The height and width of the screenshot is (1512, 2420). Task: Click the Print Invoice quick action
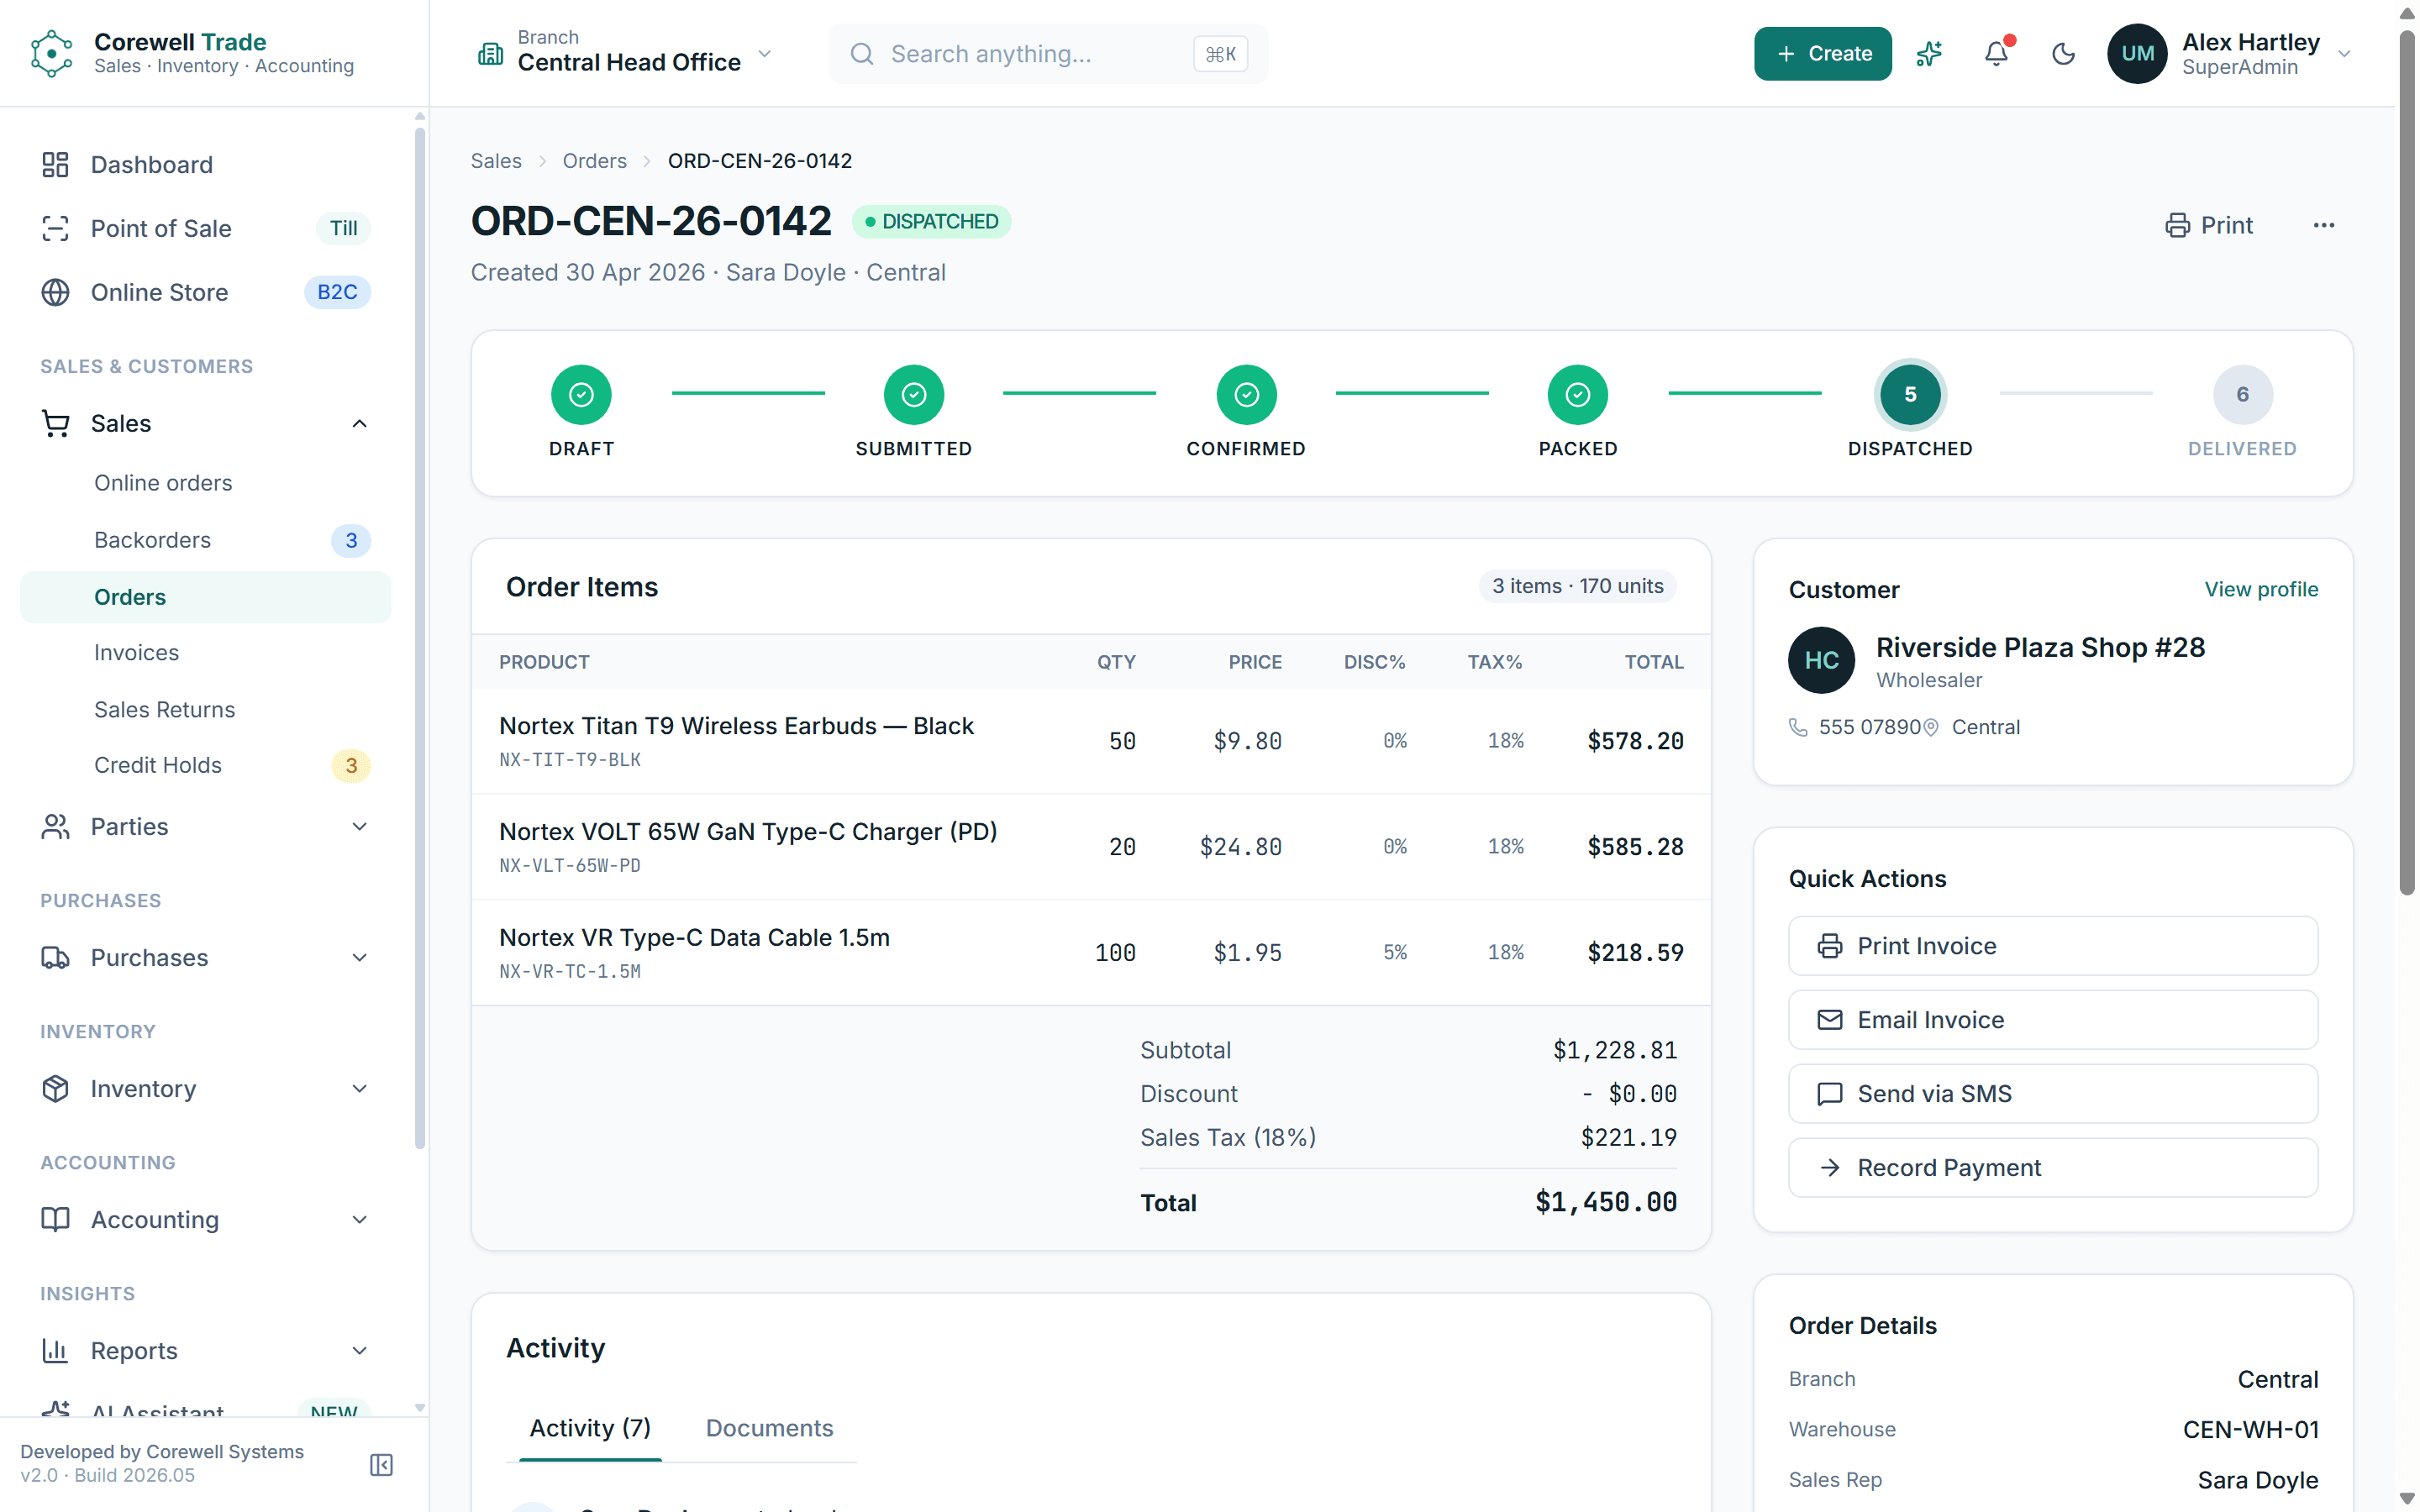point(2052,946)
